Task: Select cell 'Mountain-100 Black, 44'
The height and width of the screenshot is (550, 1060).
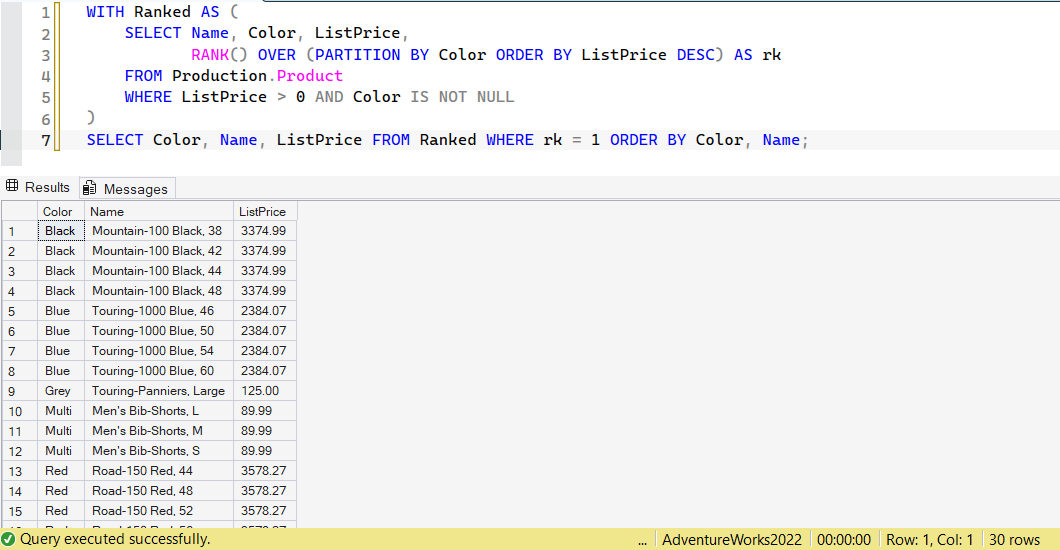Action: (159, 271)
